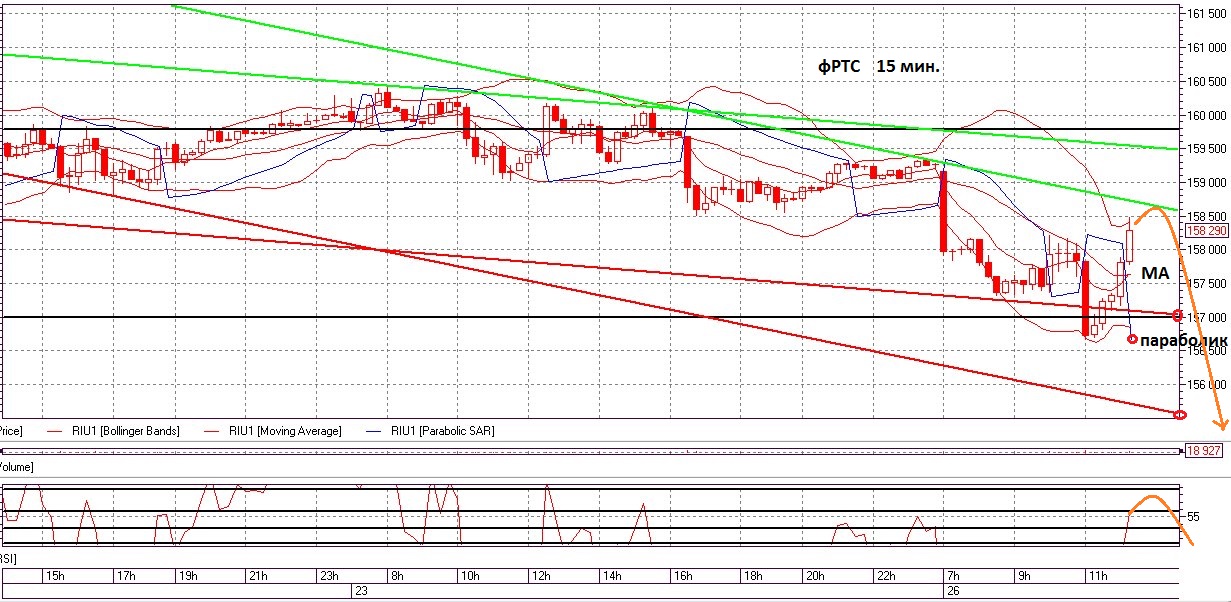1231x602 pixels.
Task: Click the 17h time axis label
Action: click(126, 576)
